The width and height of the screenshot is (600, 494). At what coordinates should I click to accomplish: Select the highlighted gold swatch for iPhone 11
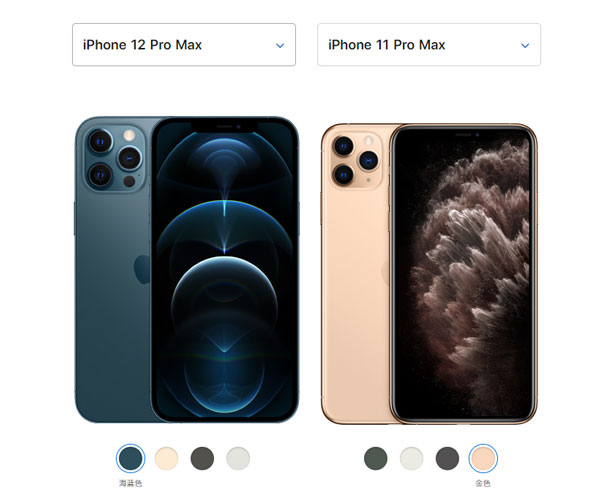pos(483,458)
